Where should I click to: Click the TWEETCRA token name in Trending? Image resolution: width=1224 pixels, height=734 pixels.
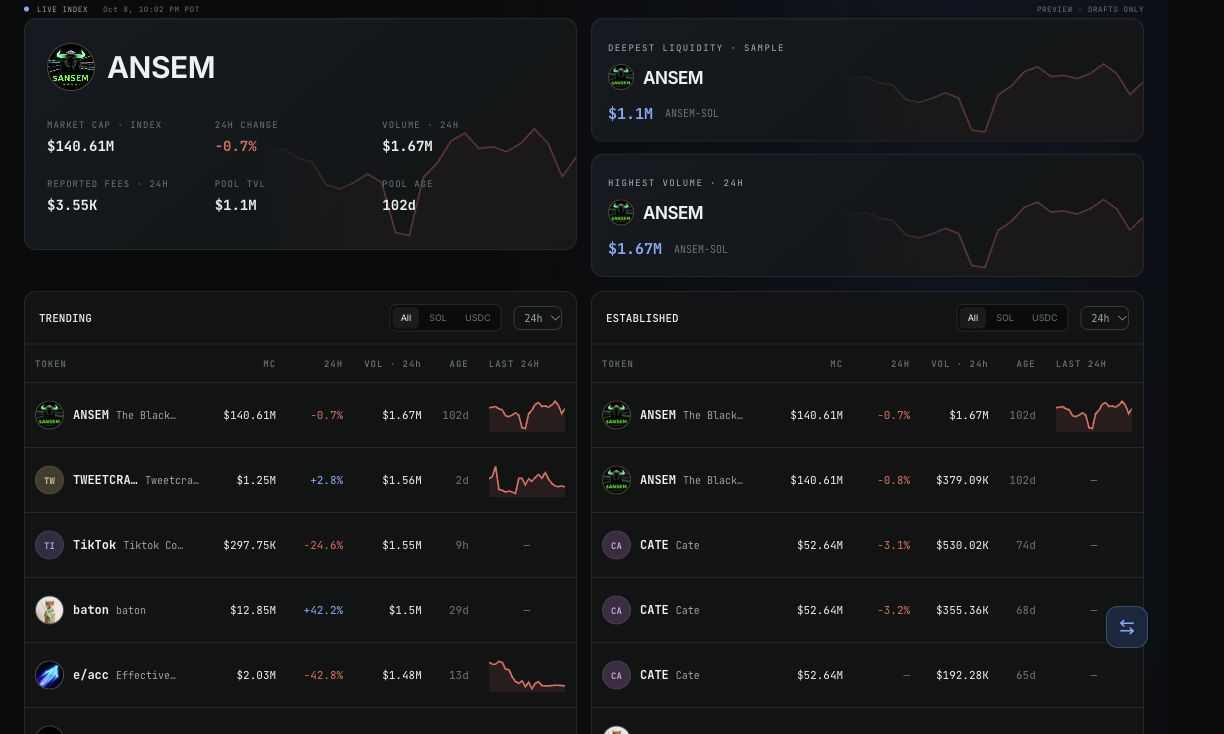click(x=105, y=480)
